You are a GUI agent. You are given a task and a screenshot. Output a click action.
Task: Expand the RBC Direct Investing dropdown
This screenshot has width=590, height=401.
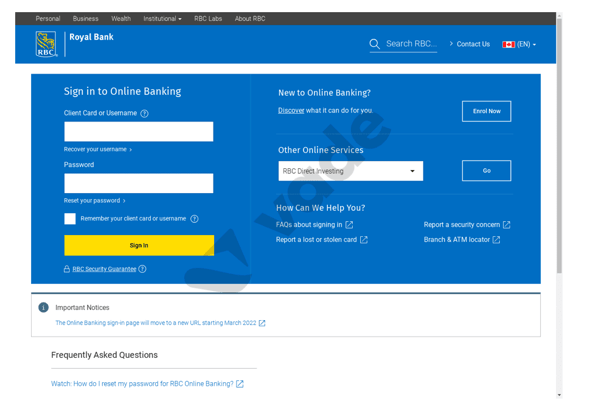[x=350, y=171]
